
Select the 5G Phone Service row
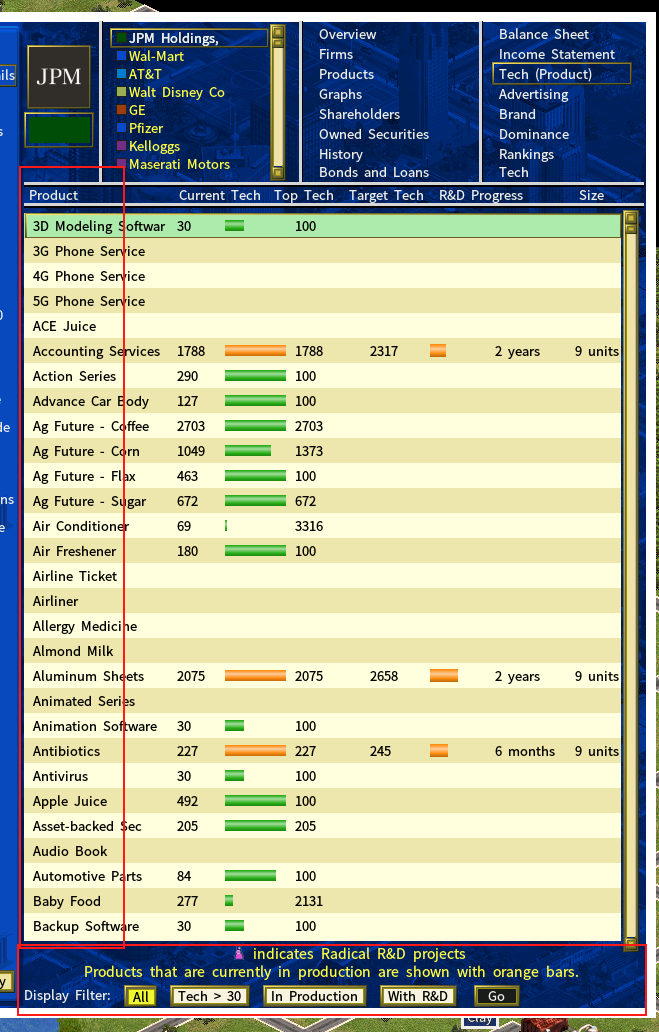(323, 301)
